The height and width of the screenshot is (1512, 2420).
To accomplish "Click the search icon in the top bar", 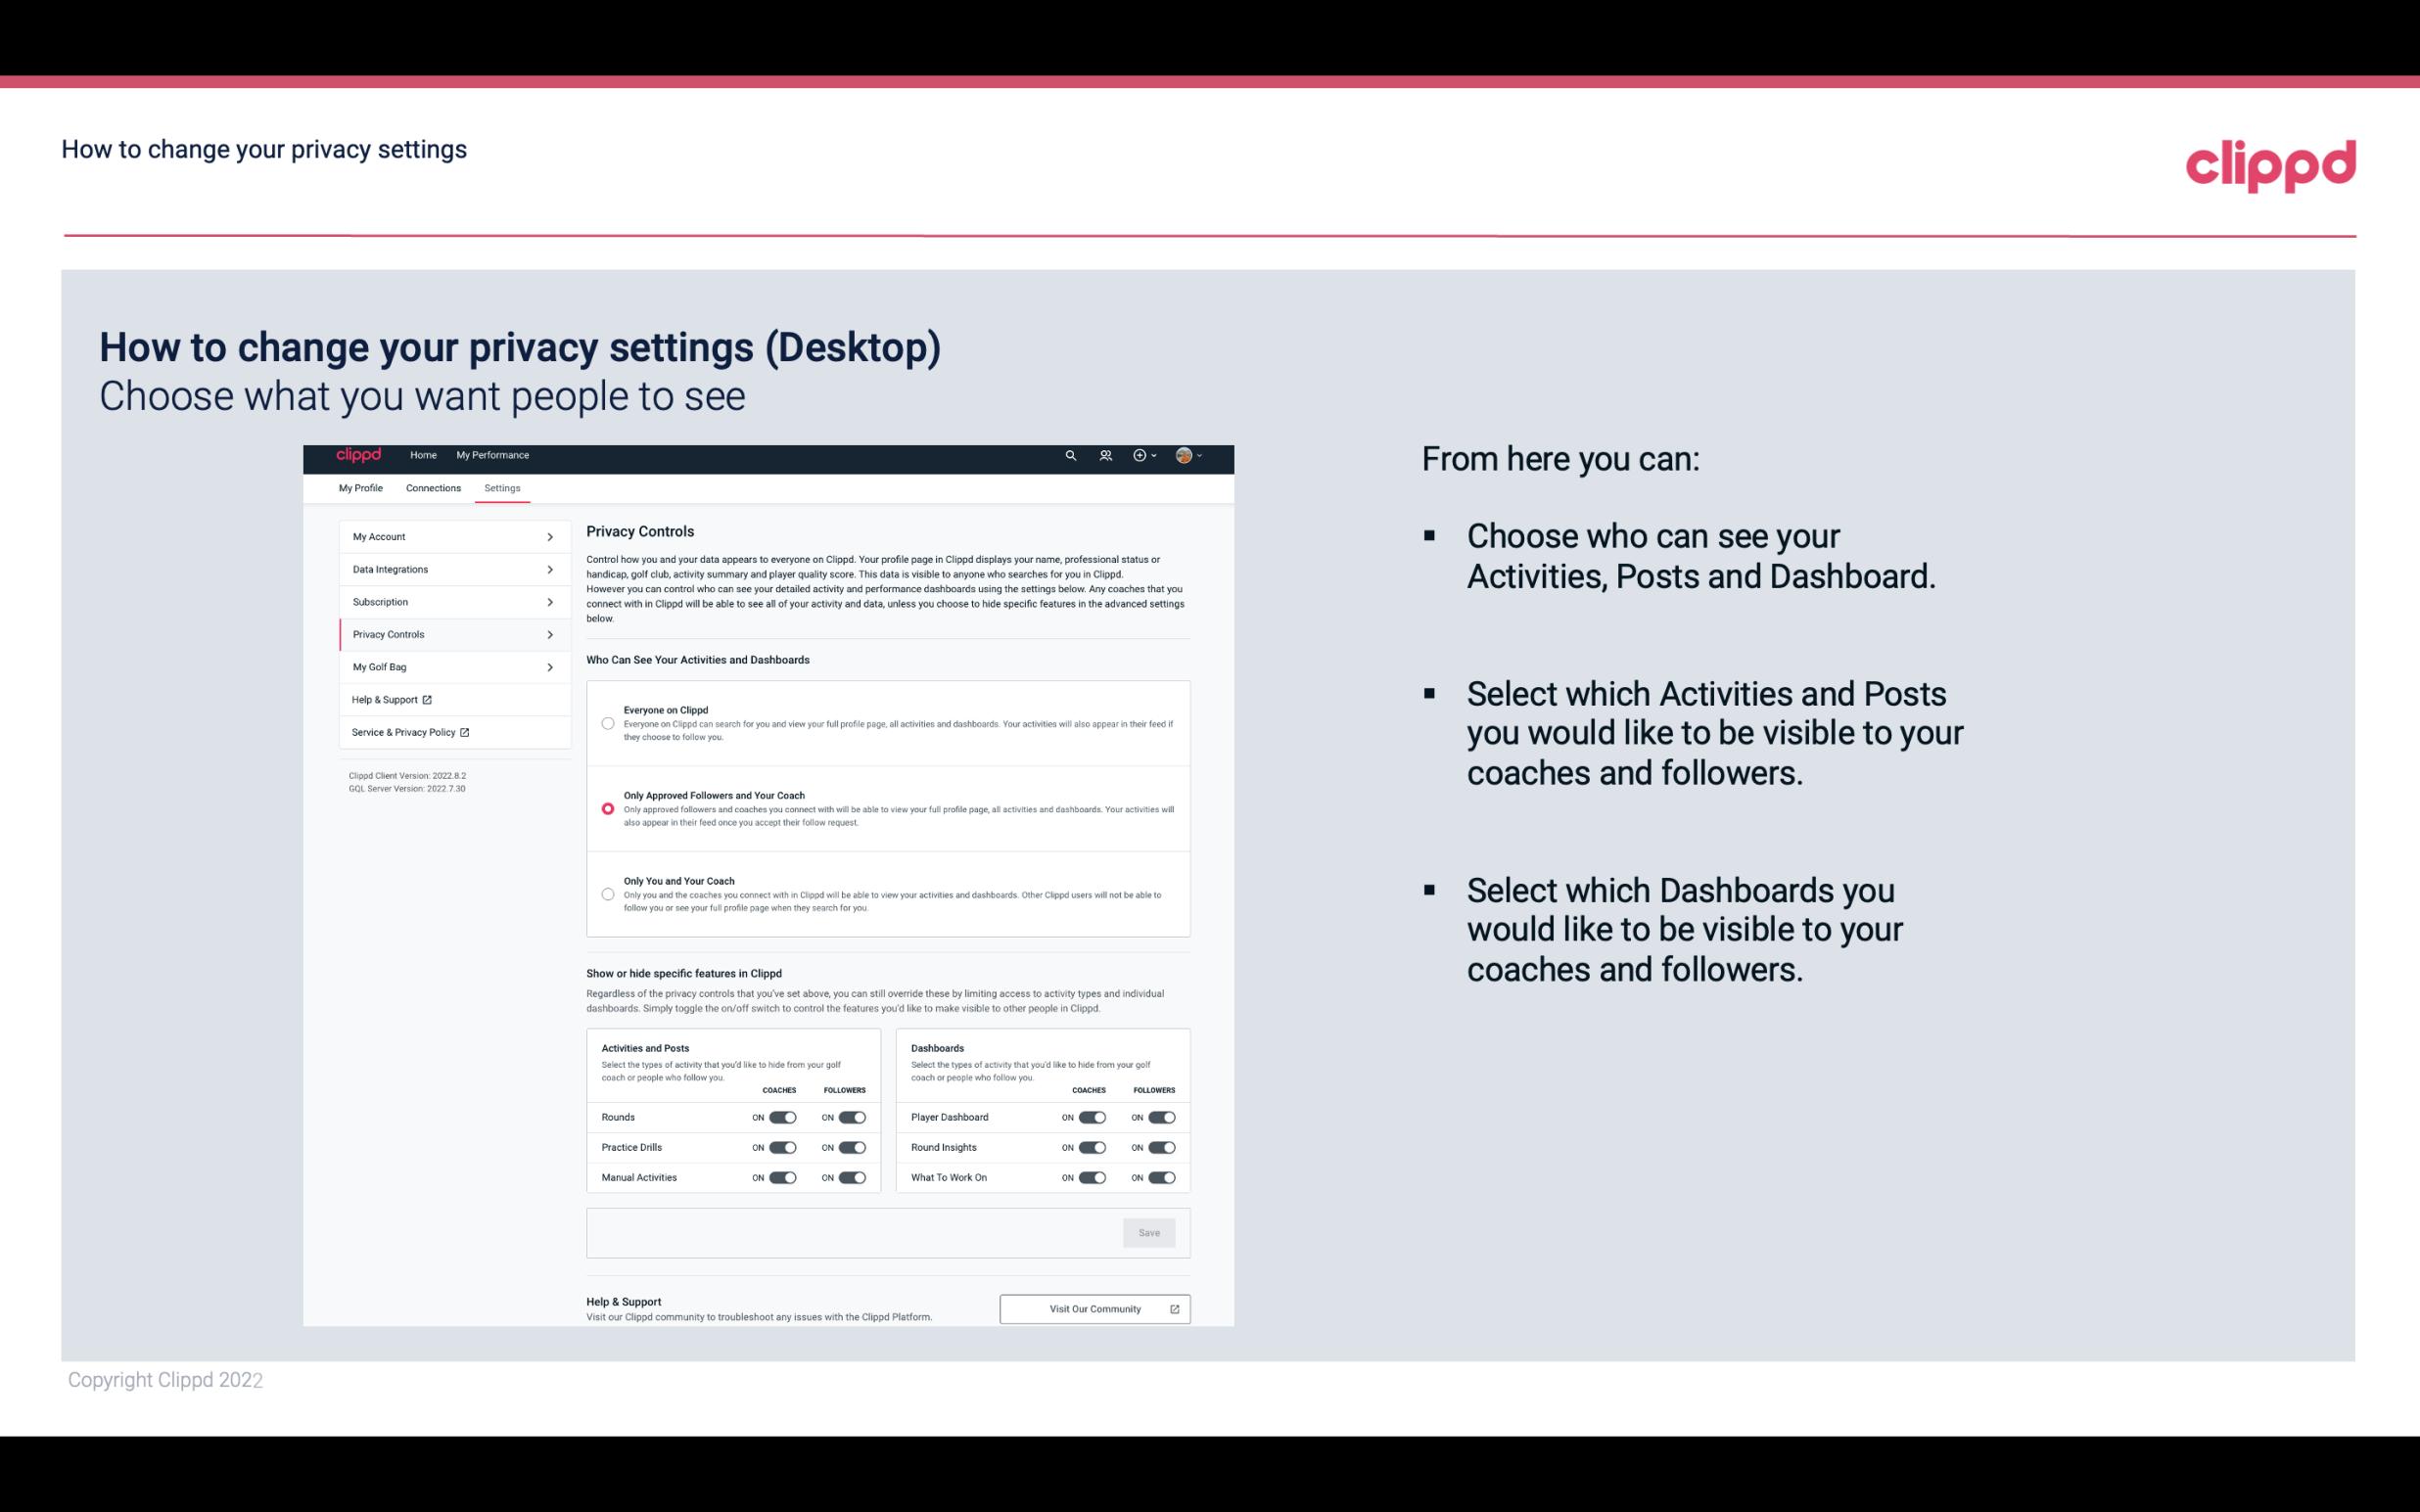I will click(x=1068, y=455).
